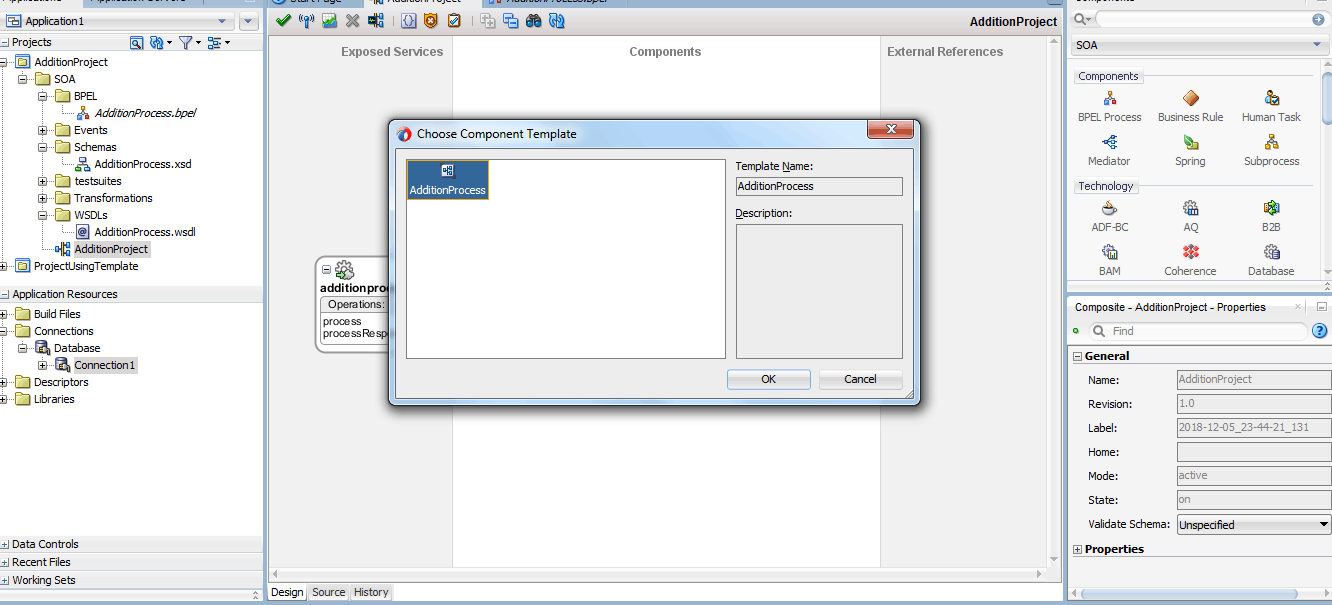This screenshot has width=1332, height=605.
Task: Expand the Properties section
Action: [1077, 549]
